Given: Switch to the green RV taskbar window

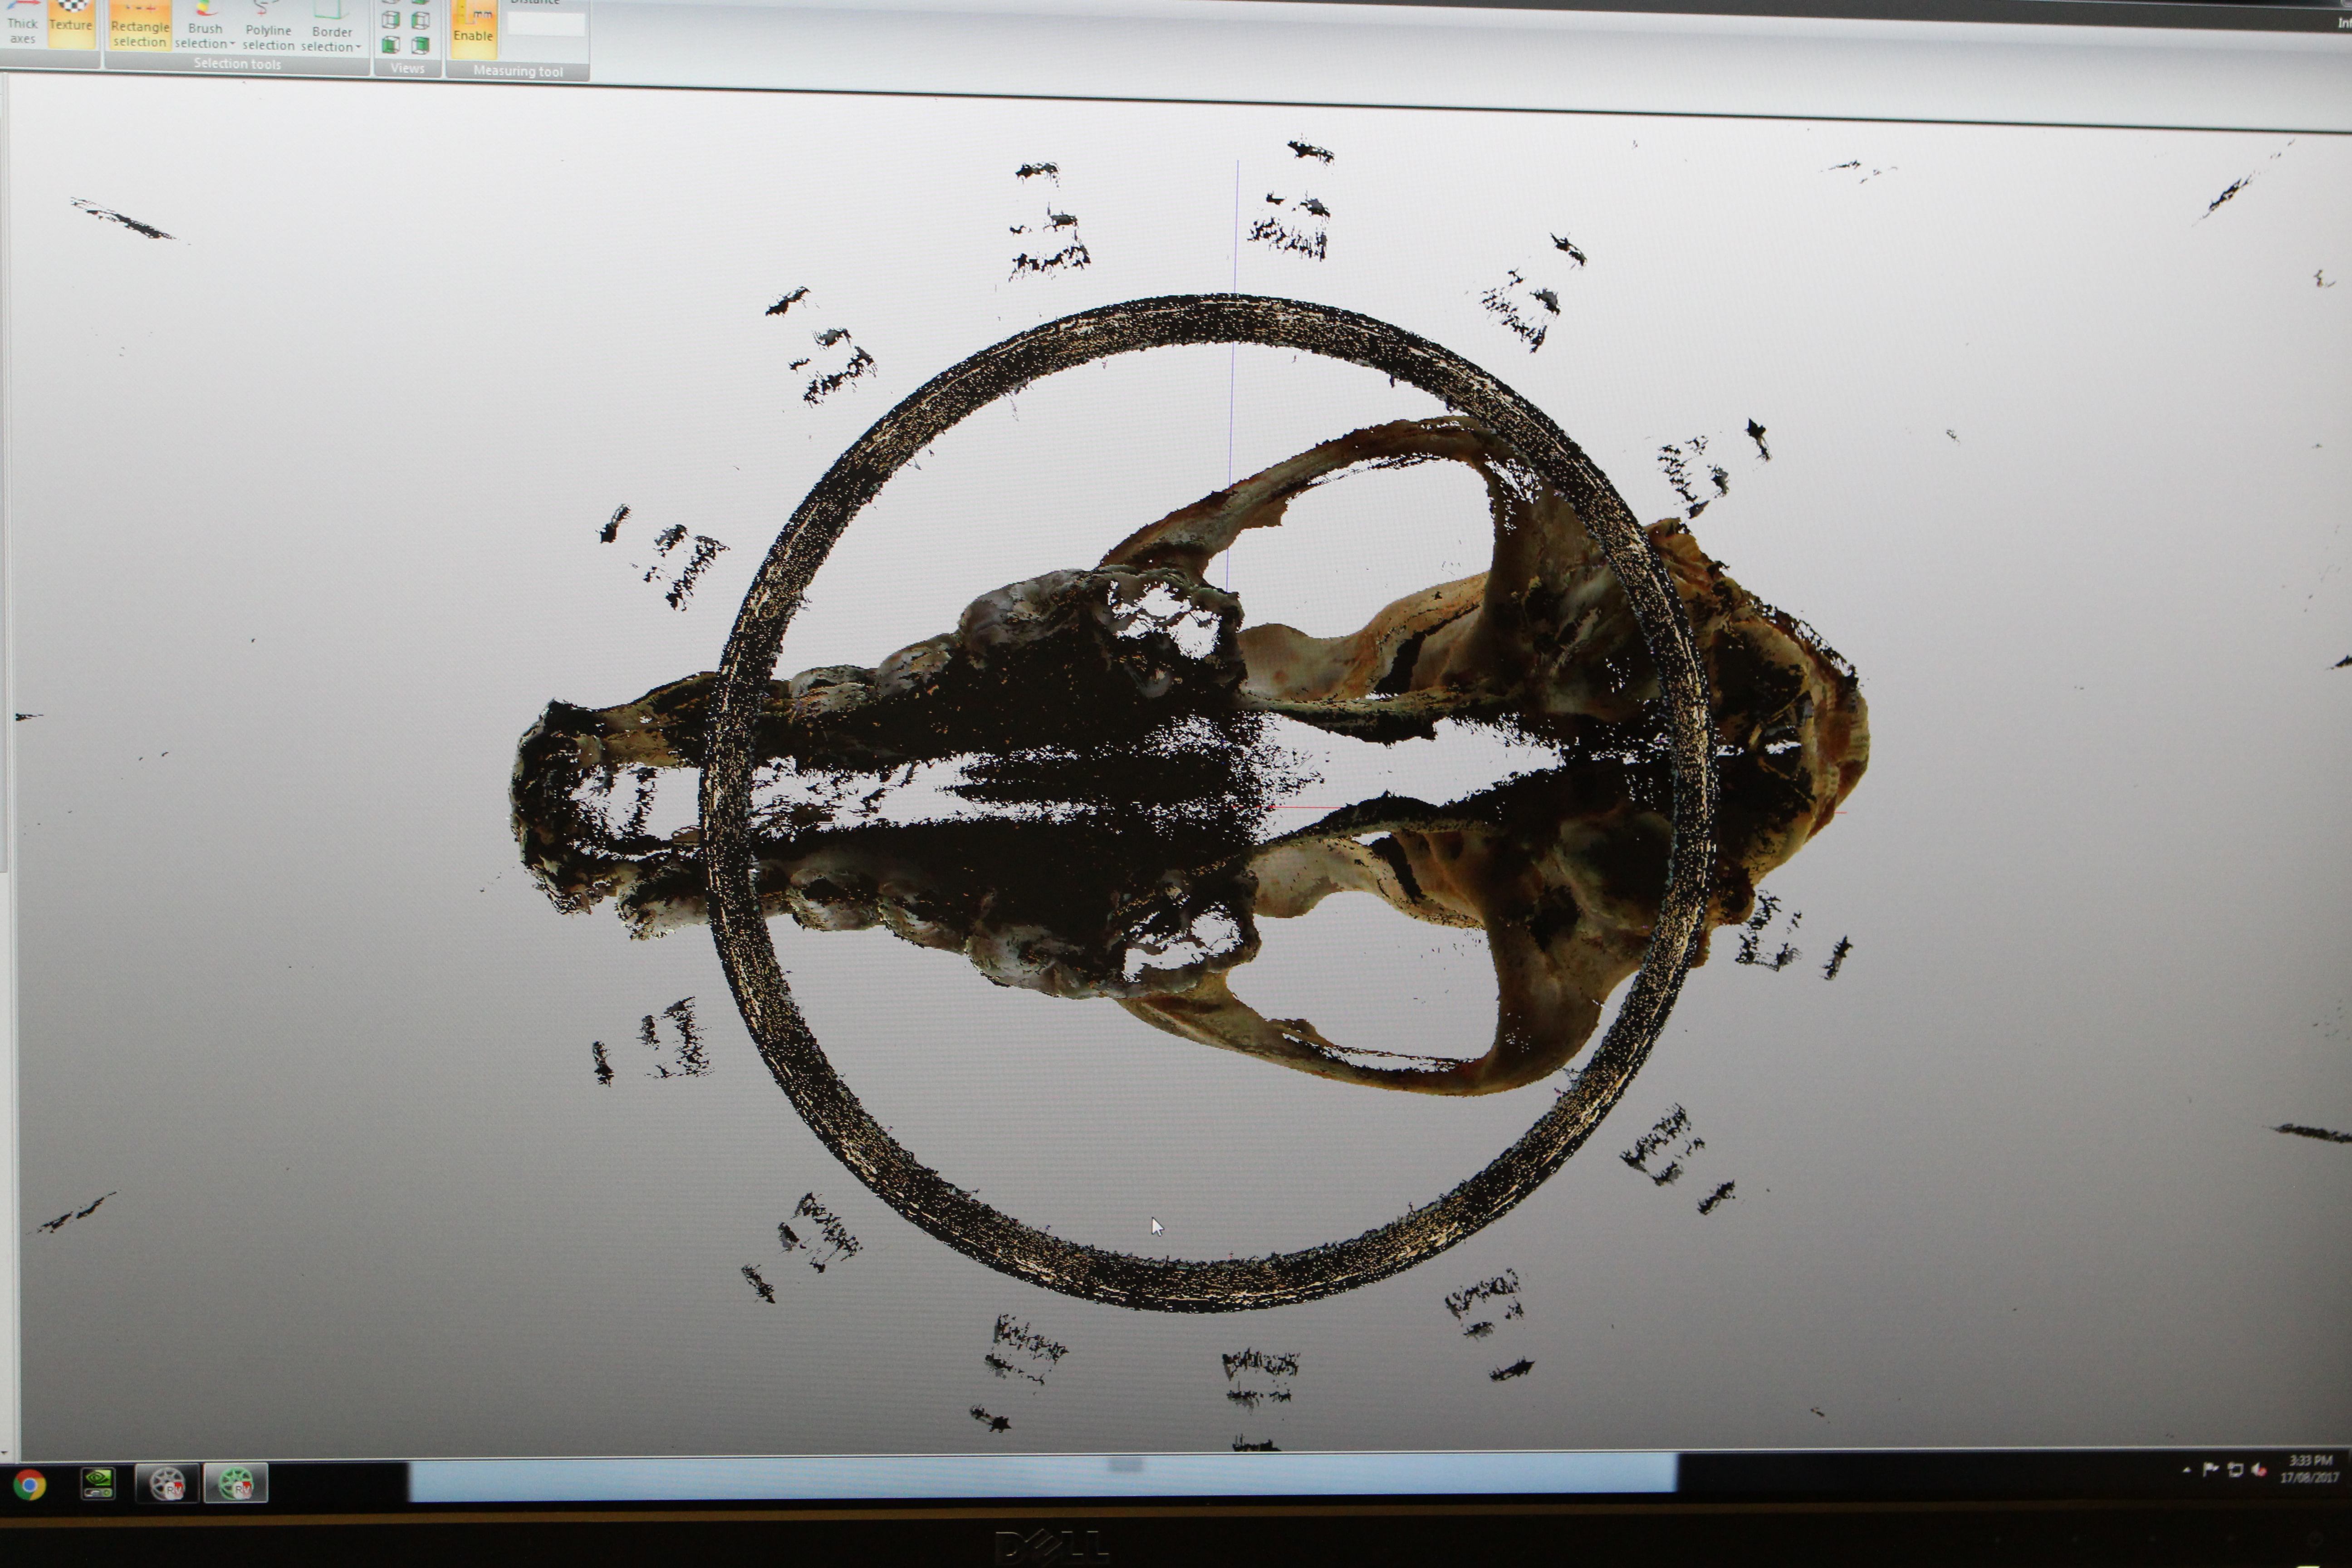Looking at the screenshot, I should (236, 1484).
